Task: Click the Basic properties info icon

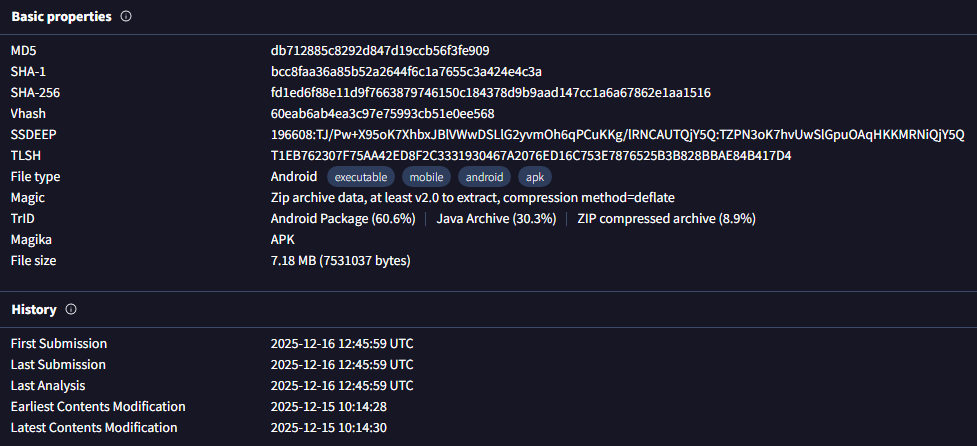Action: pos(125,17)
